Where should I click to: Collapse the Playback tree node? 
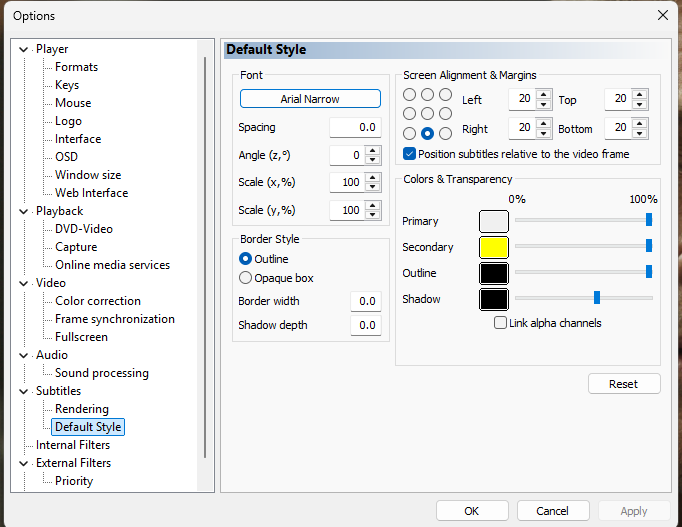pyautogui.click(x=25, y=211)
